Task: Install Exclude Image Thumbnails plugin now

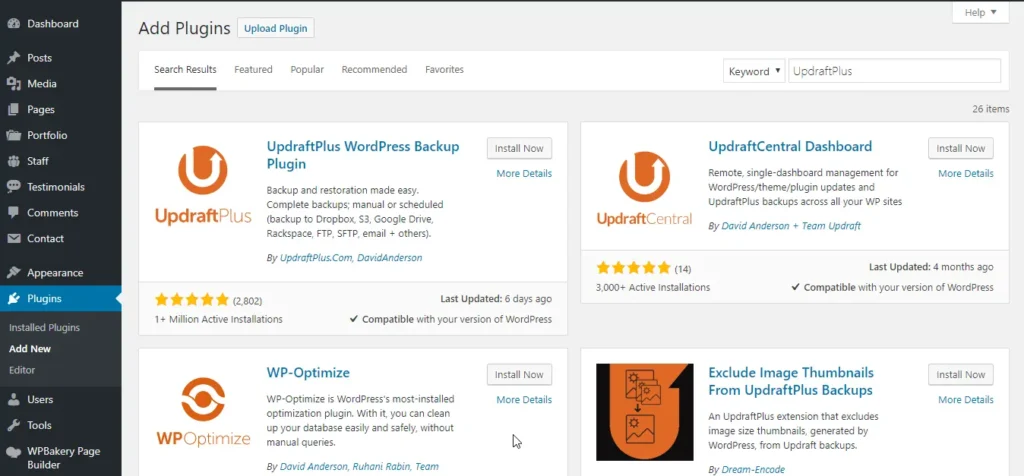Action: [x=961, y=375]
